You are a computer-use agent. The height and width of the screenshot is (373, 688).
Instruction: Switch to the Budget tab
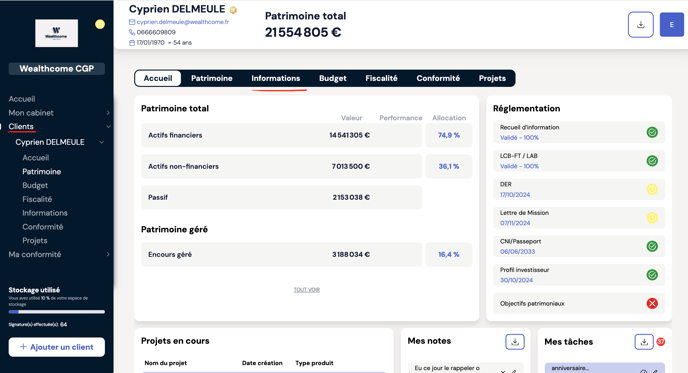pyautogui.click(x=333, y=78)
